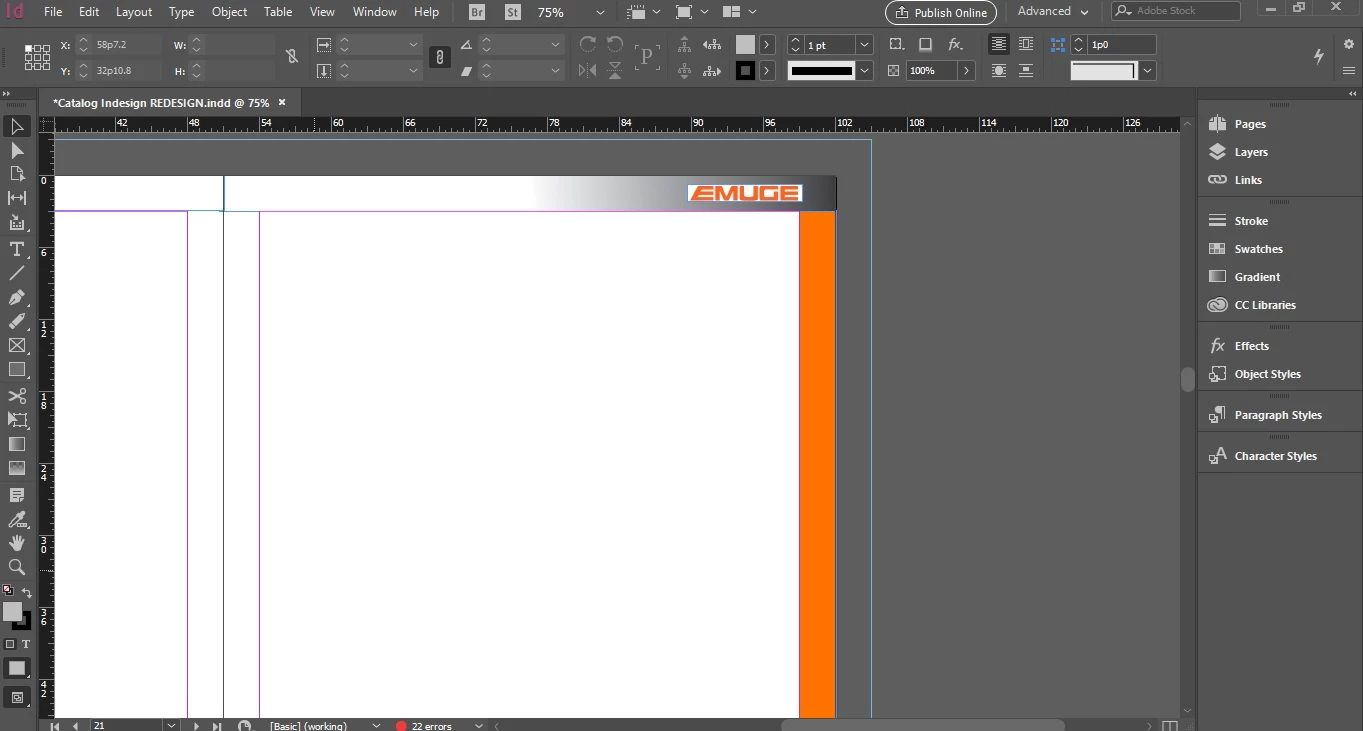Image resolution: width=1363 pixels, height=731 pixels.
Task: Expand the Advanced workspace switcher
Action: 1053,11
